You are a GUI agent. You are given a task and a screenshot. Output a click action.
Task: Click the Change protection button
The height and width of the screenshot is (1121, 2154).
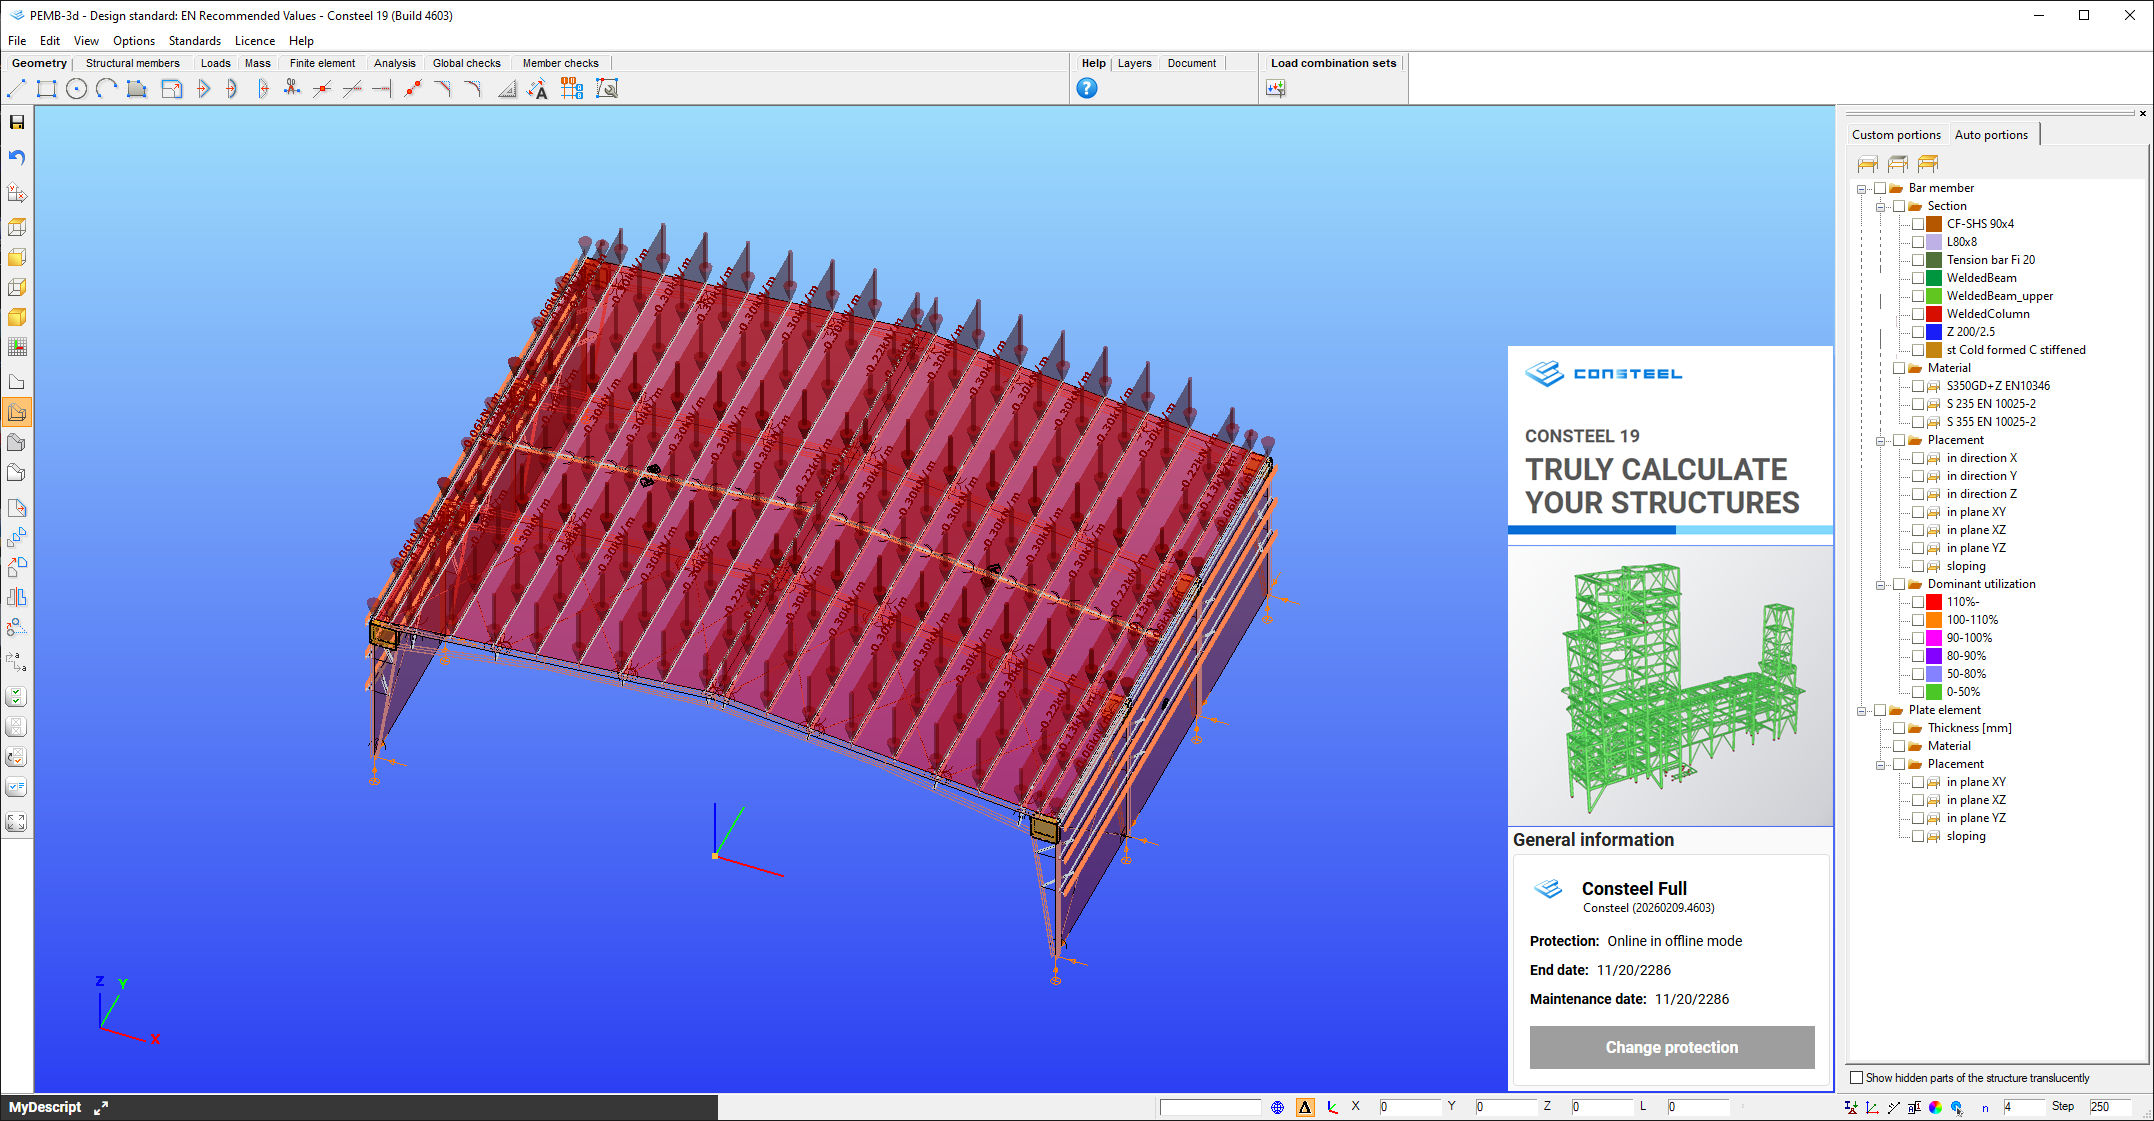(1671, 1047)
